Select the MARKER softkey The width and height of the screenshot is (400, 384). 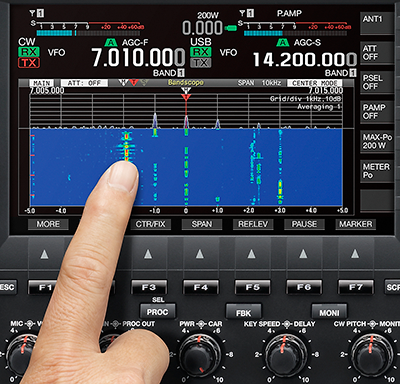click(x=356, y=224)
